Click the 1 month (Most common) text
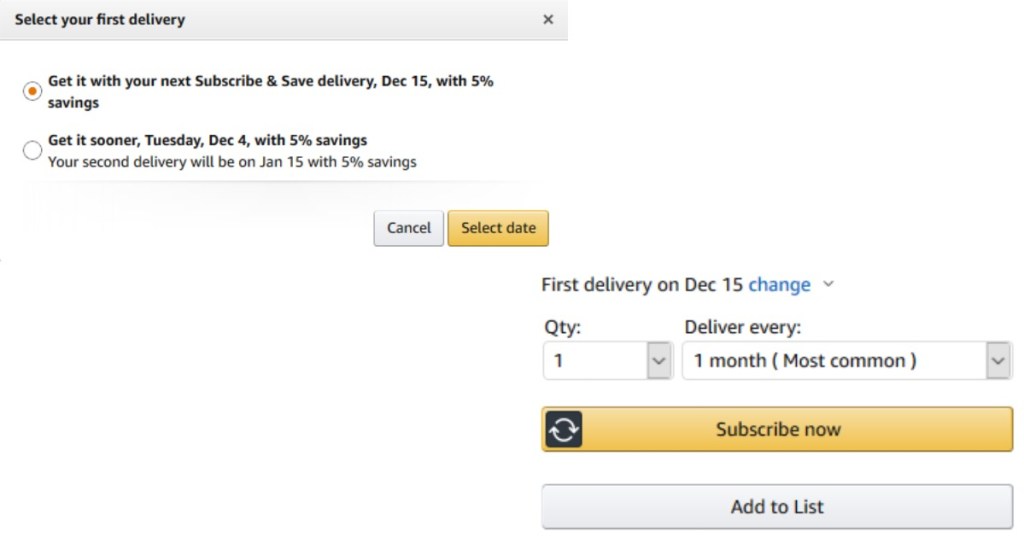Viewport: 1024px width, 538px height. click(x=805, y=361)
